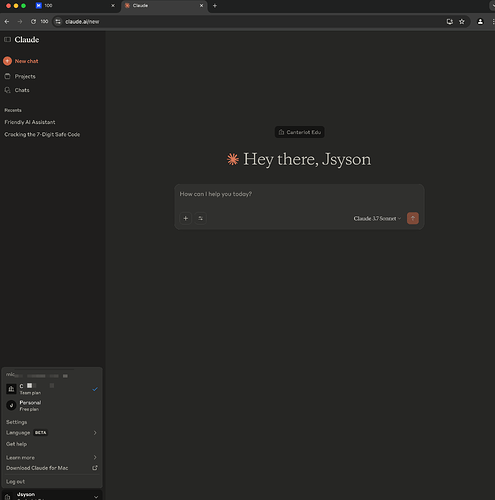The width and height of the screenshot is (495, 500).
Task: Expand the Learn more submenu
Action: (x=52, y=457)
